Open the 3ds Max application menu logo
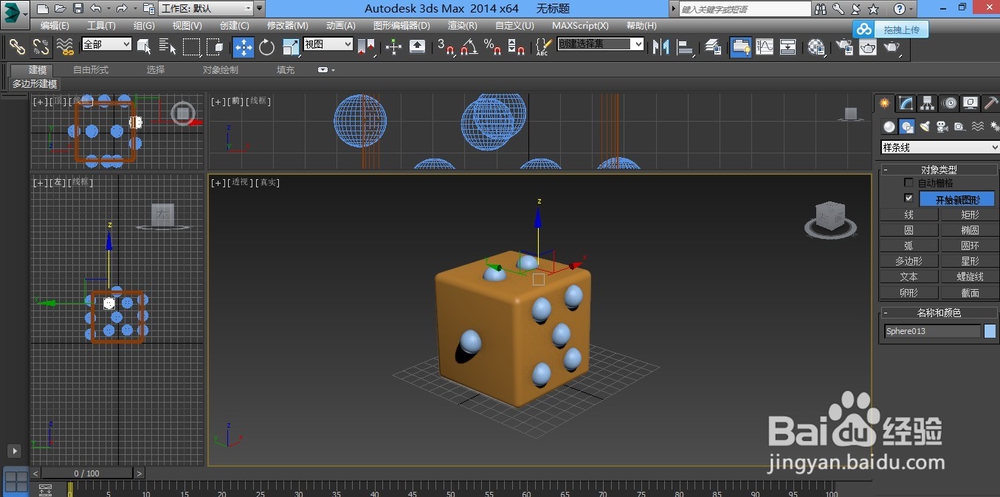1000x497 pixels. tap(15, 14)
